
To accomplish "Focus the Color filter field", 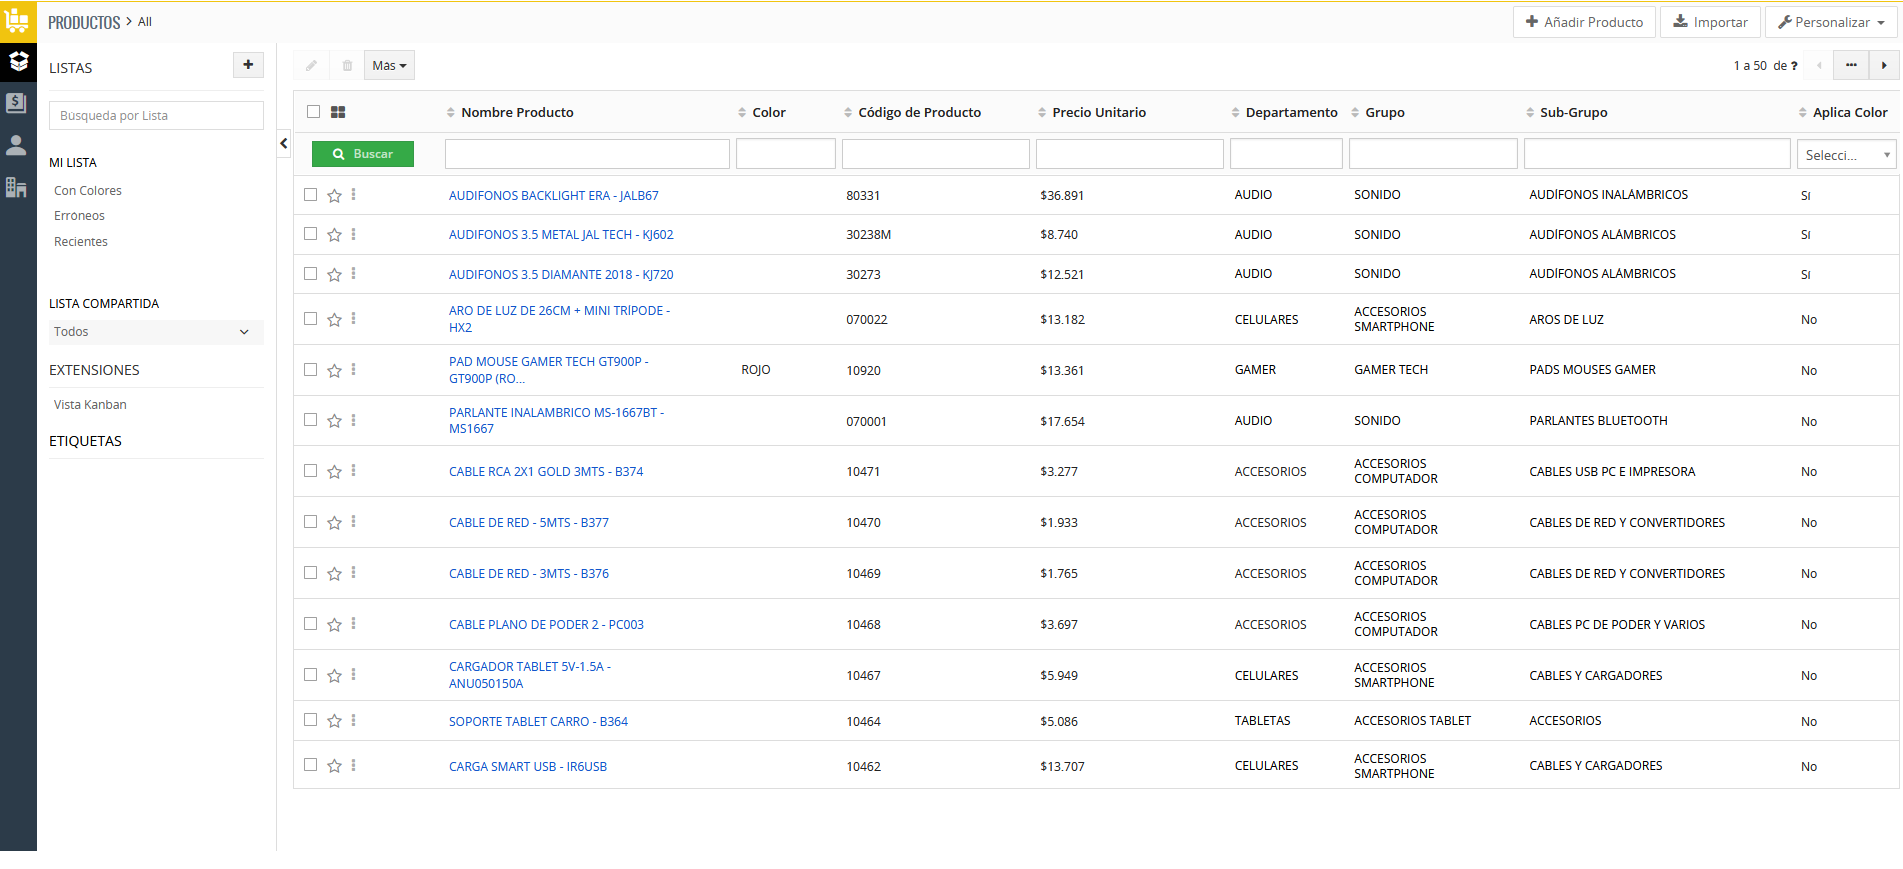I will 786,154.
